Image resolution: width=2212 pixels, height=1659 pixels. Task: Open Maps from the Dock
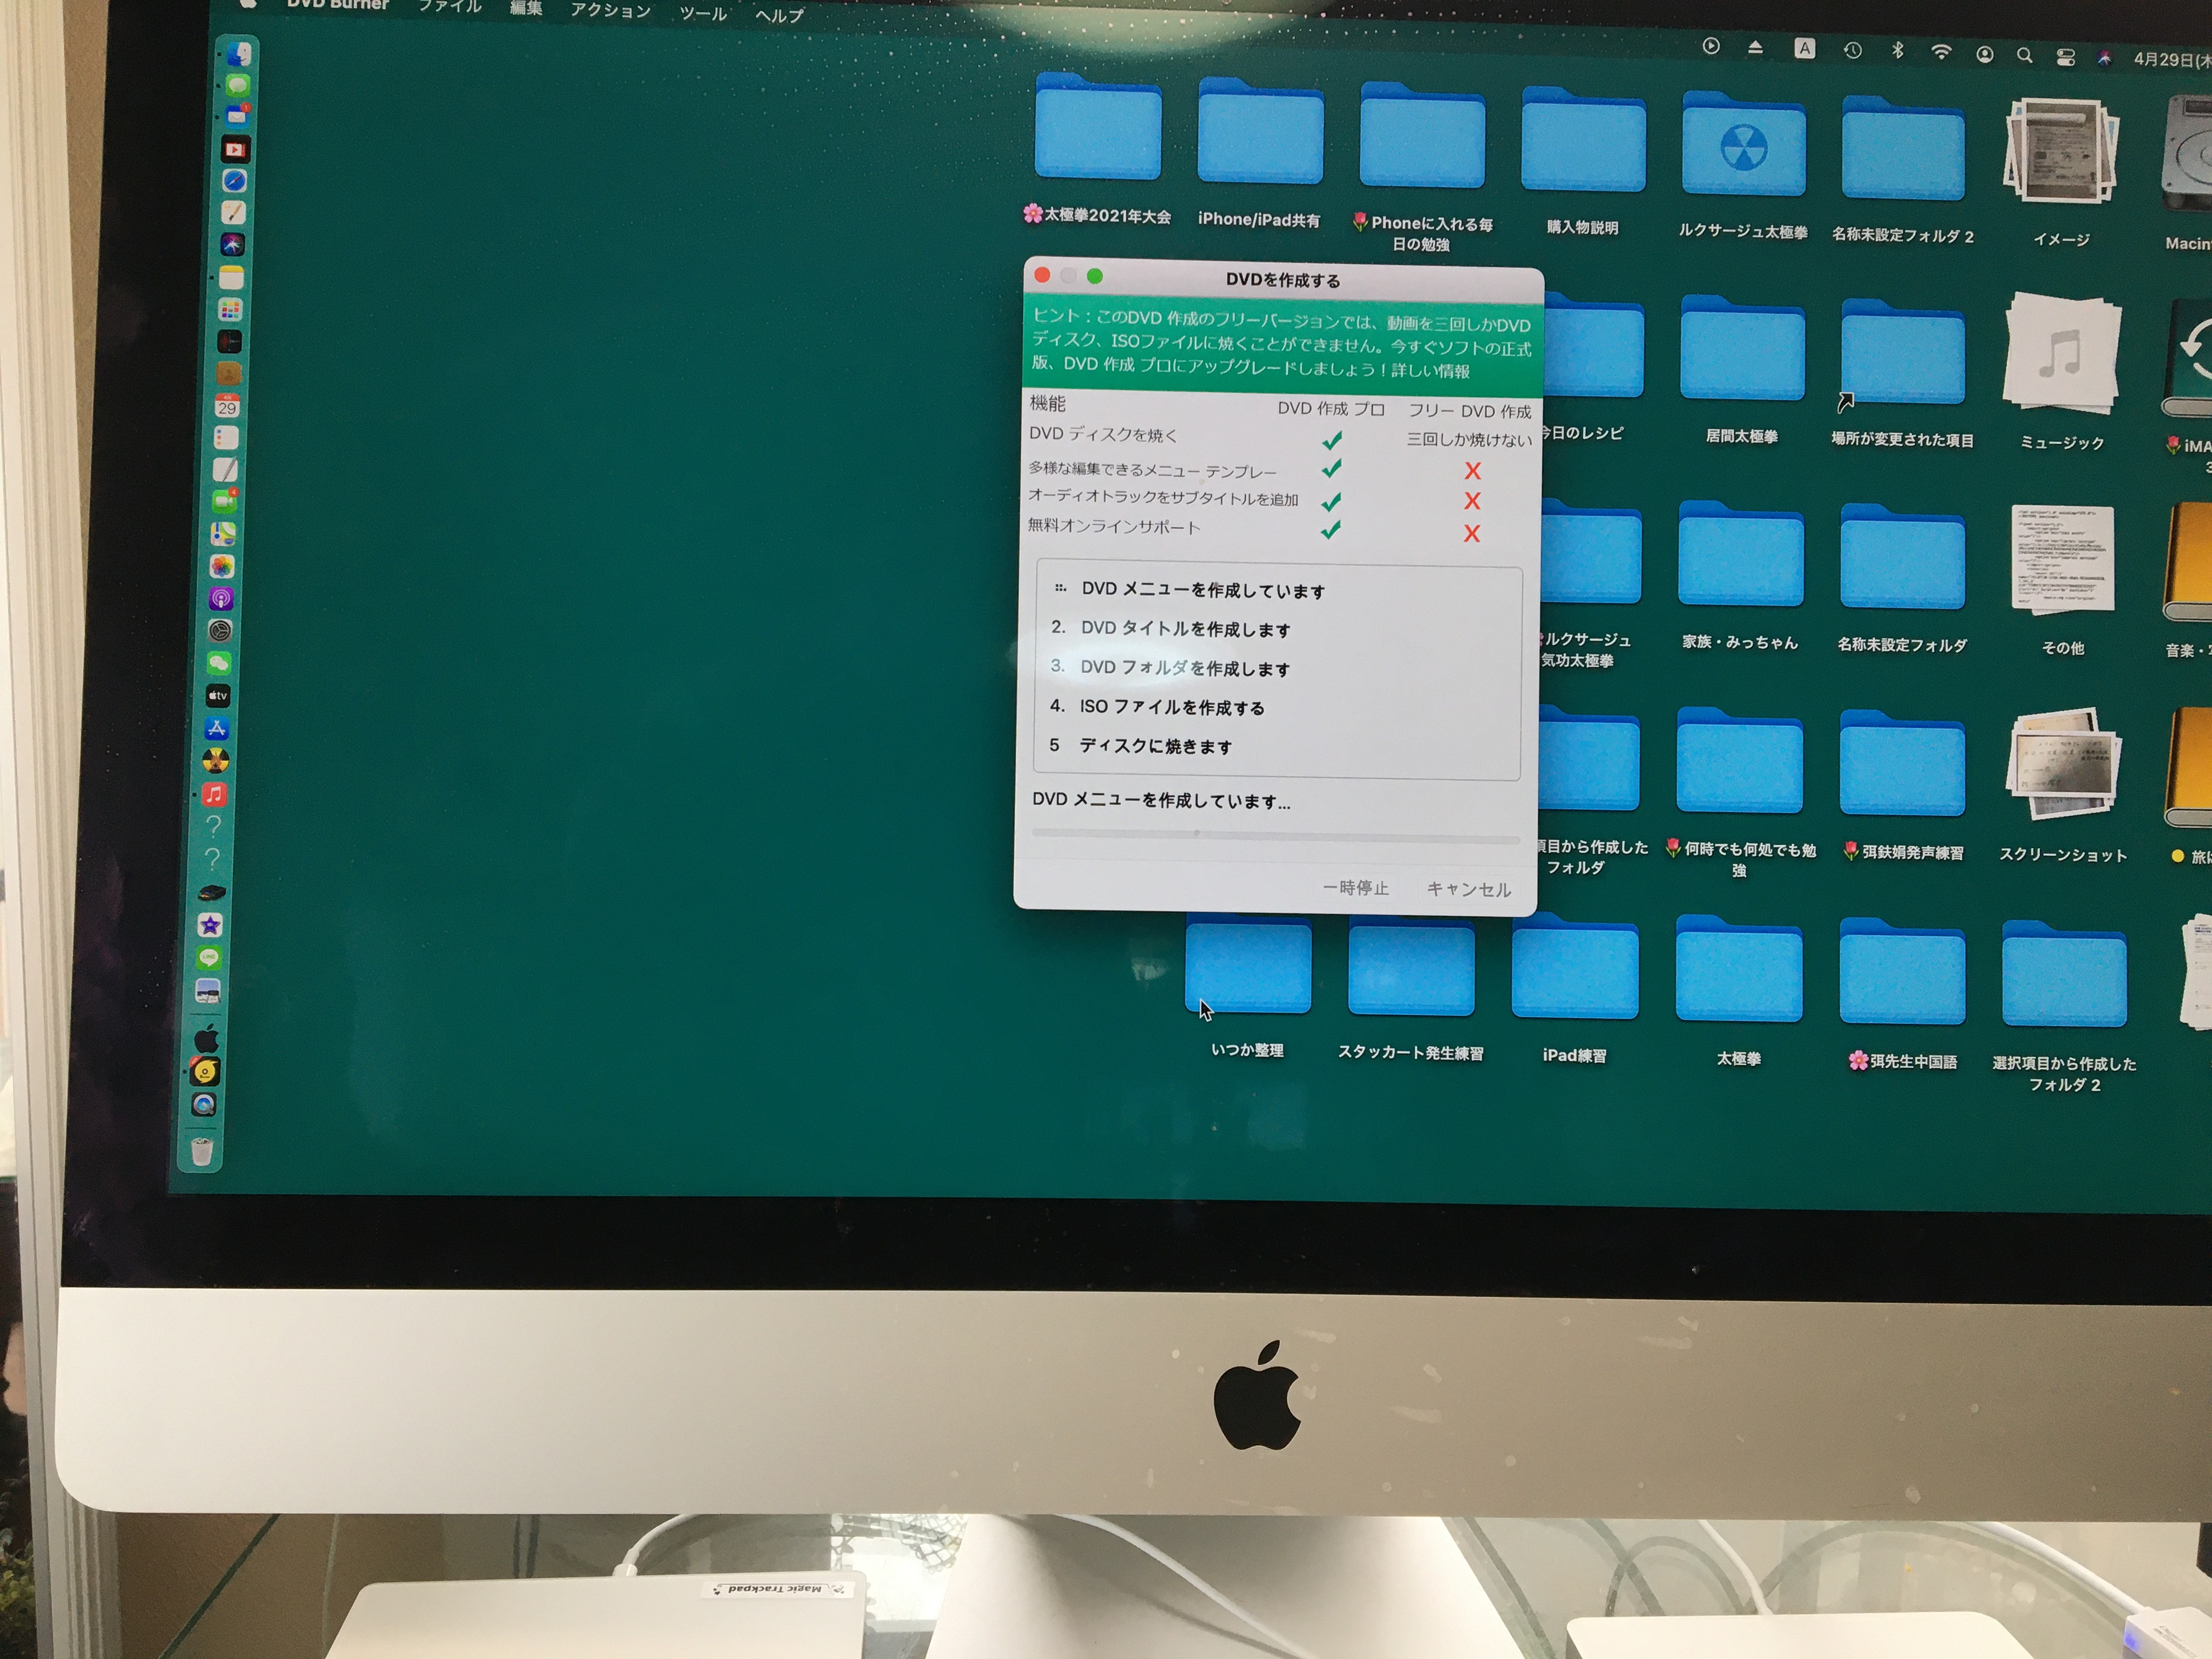[x=223, y=534]
